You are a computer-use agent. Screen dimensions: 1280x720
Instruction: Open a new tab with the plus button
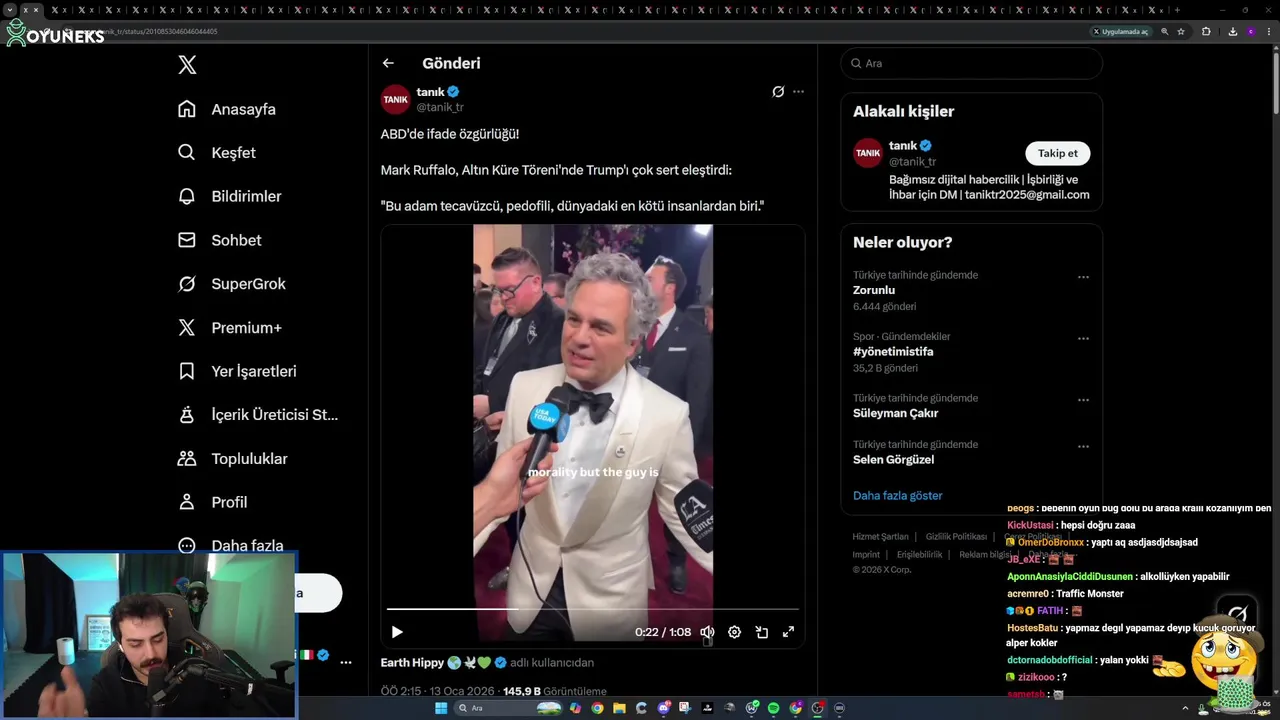click(x=1177, y=10)
